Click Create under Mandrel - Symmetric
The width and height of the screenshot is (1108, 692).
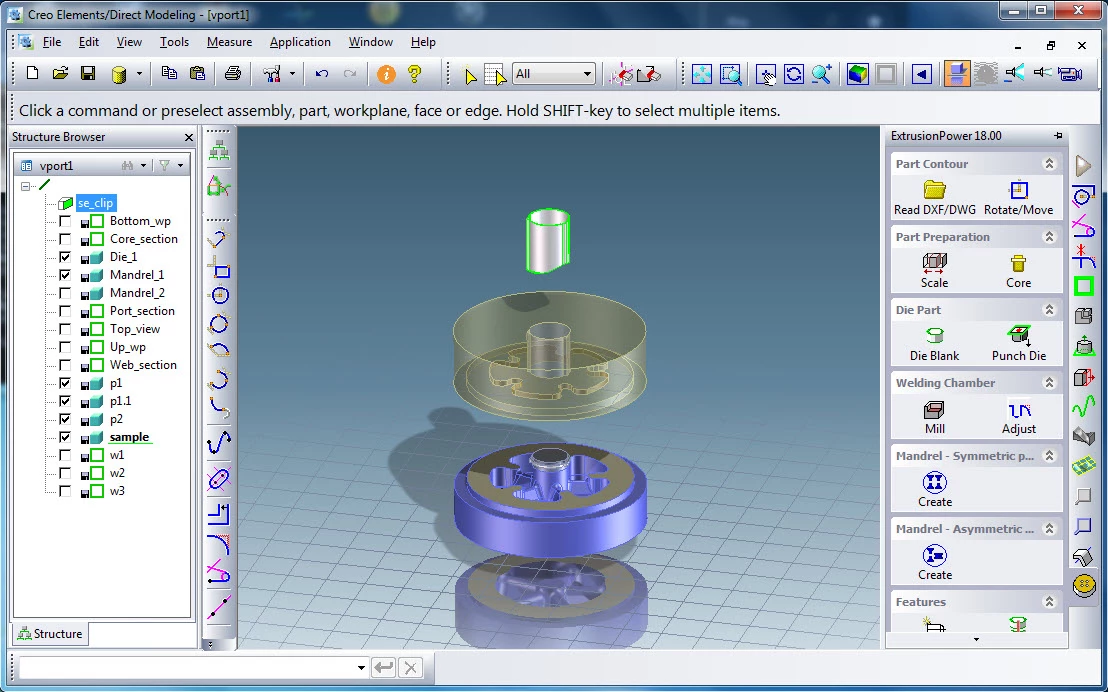pos(934,482)
